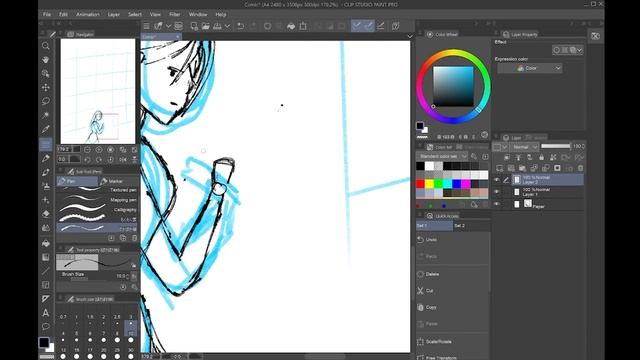Click the Lock layer icon

coord(541,157)
